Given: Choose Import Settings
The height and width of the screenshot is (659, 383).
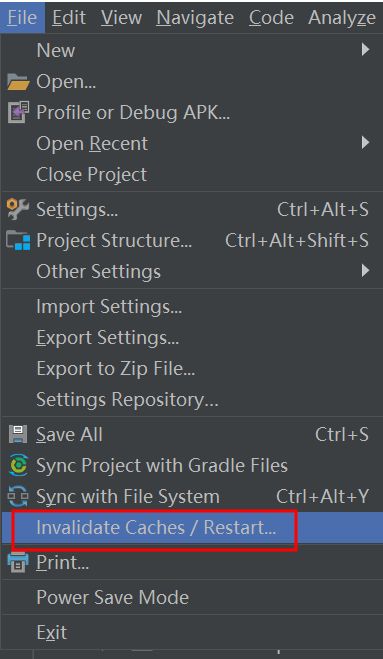Looking at the screenshot, I should pyautogui.click(x=191, y=306).
